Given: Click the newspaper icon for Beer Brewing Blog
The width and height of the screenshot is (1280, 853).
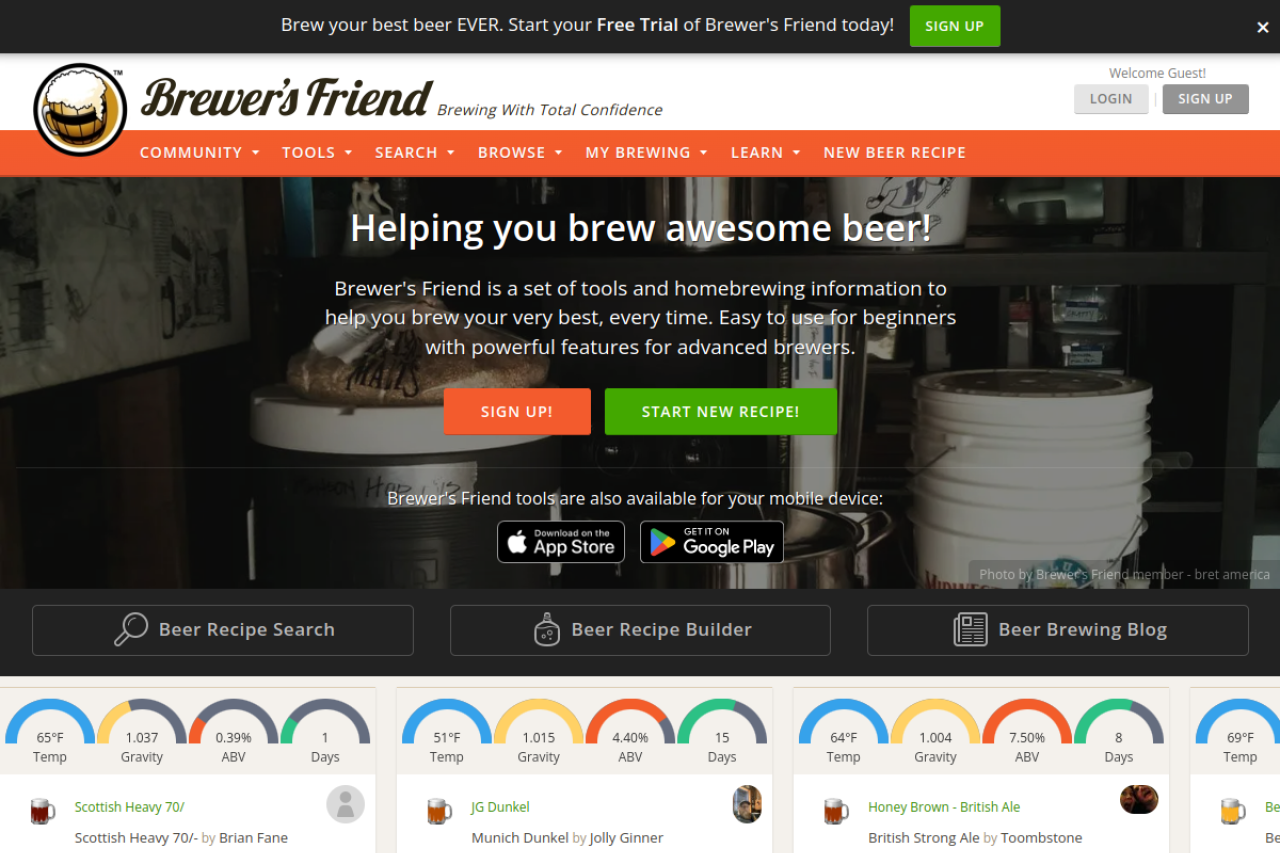Looking at the screenshot, I should [970, 630].
